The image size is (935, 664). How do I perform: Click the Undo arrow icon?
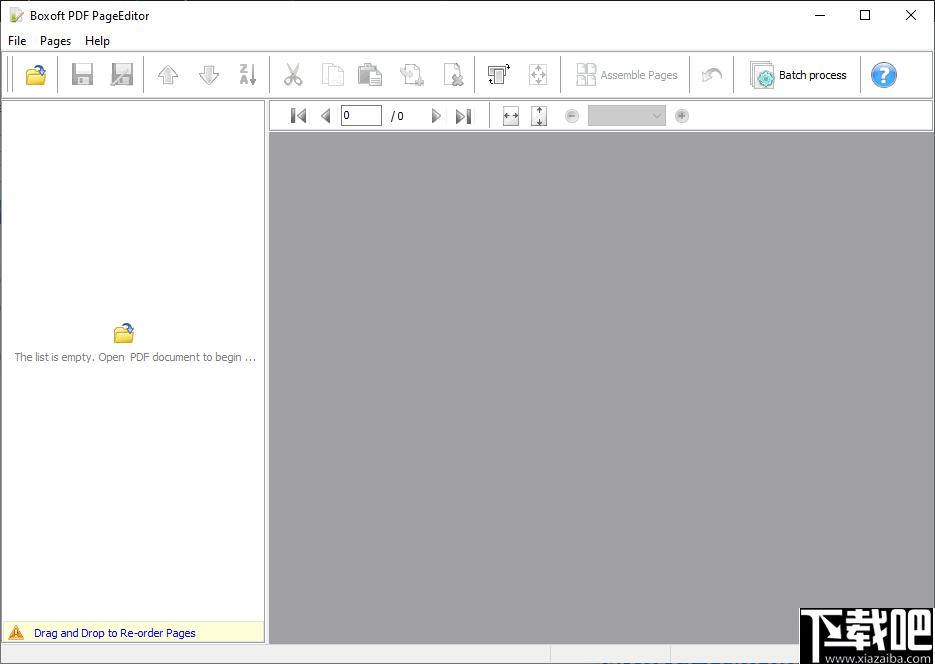pyautogui.click(x=711, y=75)
